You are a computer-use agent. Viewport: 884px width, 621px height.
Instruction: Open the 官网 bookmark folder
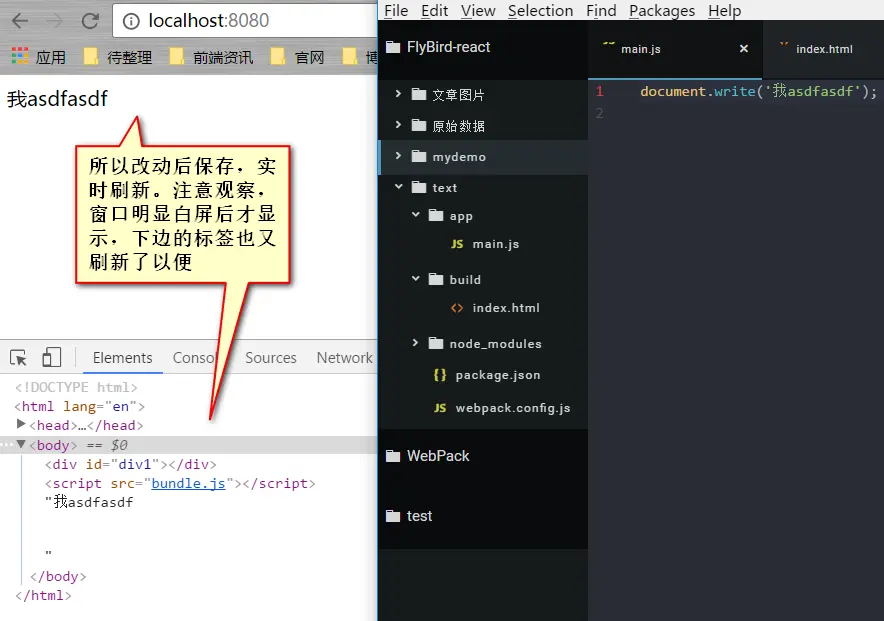[x=297, y=57]
